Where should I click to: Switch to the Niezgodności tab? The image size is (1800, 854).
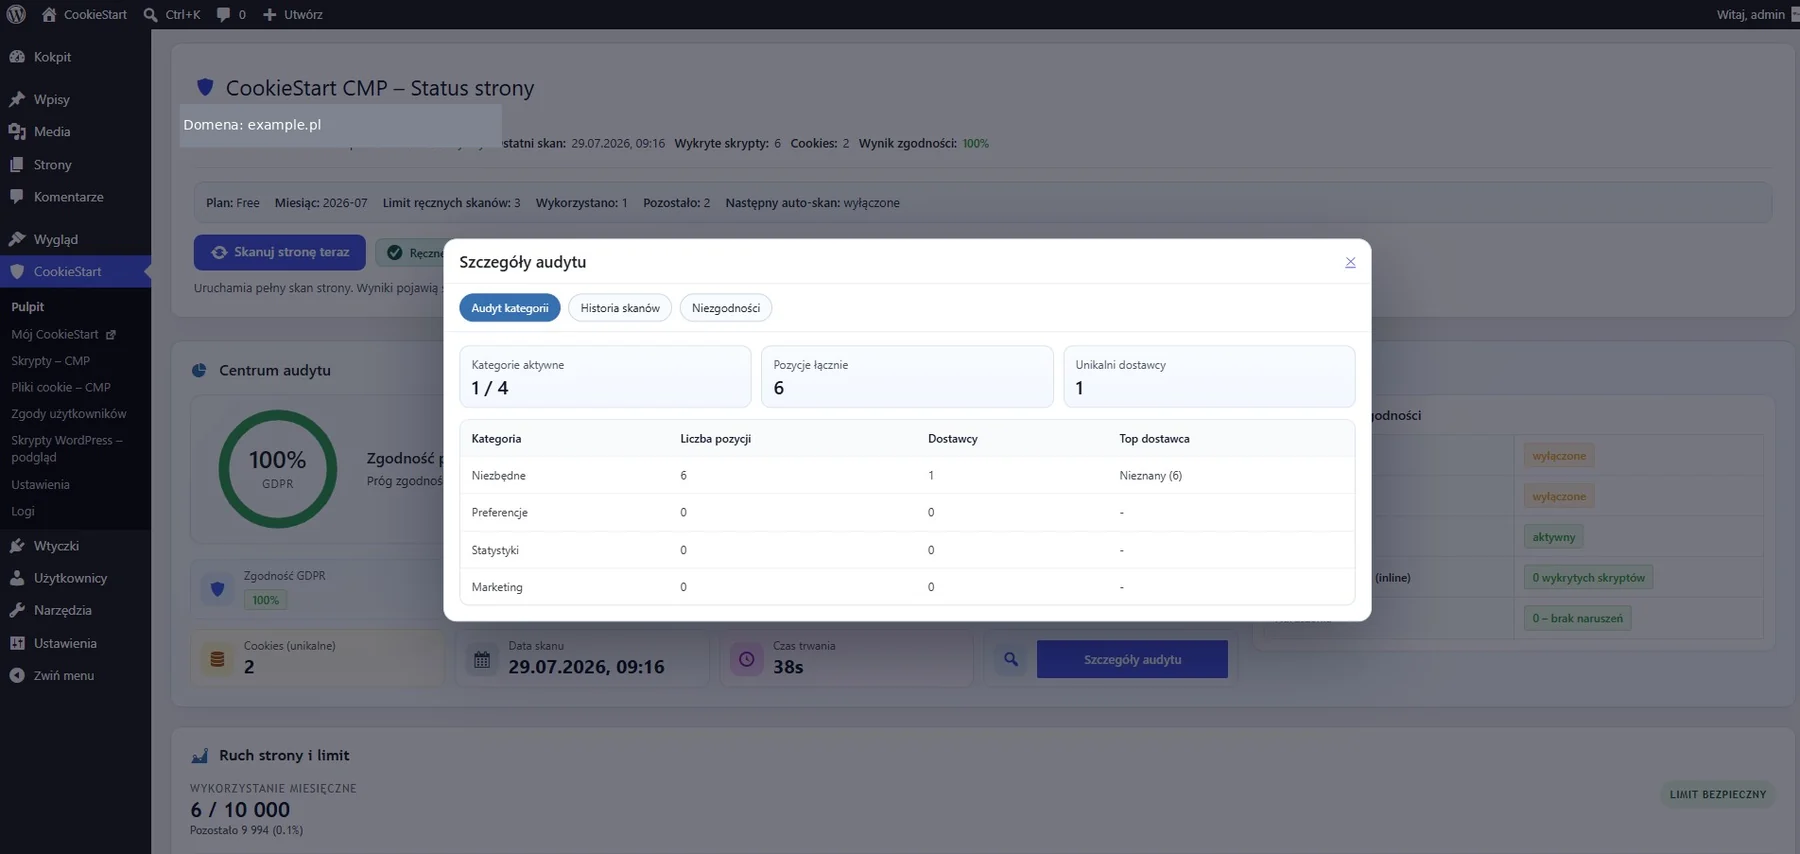726,308
